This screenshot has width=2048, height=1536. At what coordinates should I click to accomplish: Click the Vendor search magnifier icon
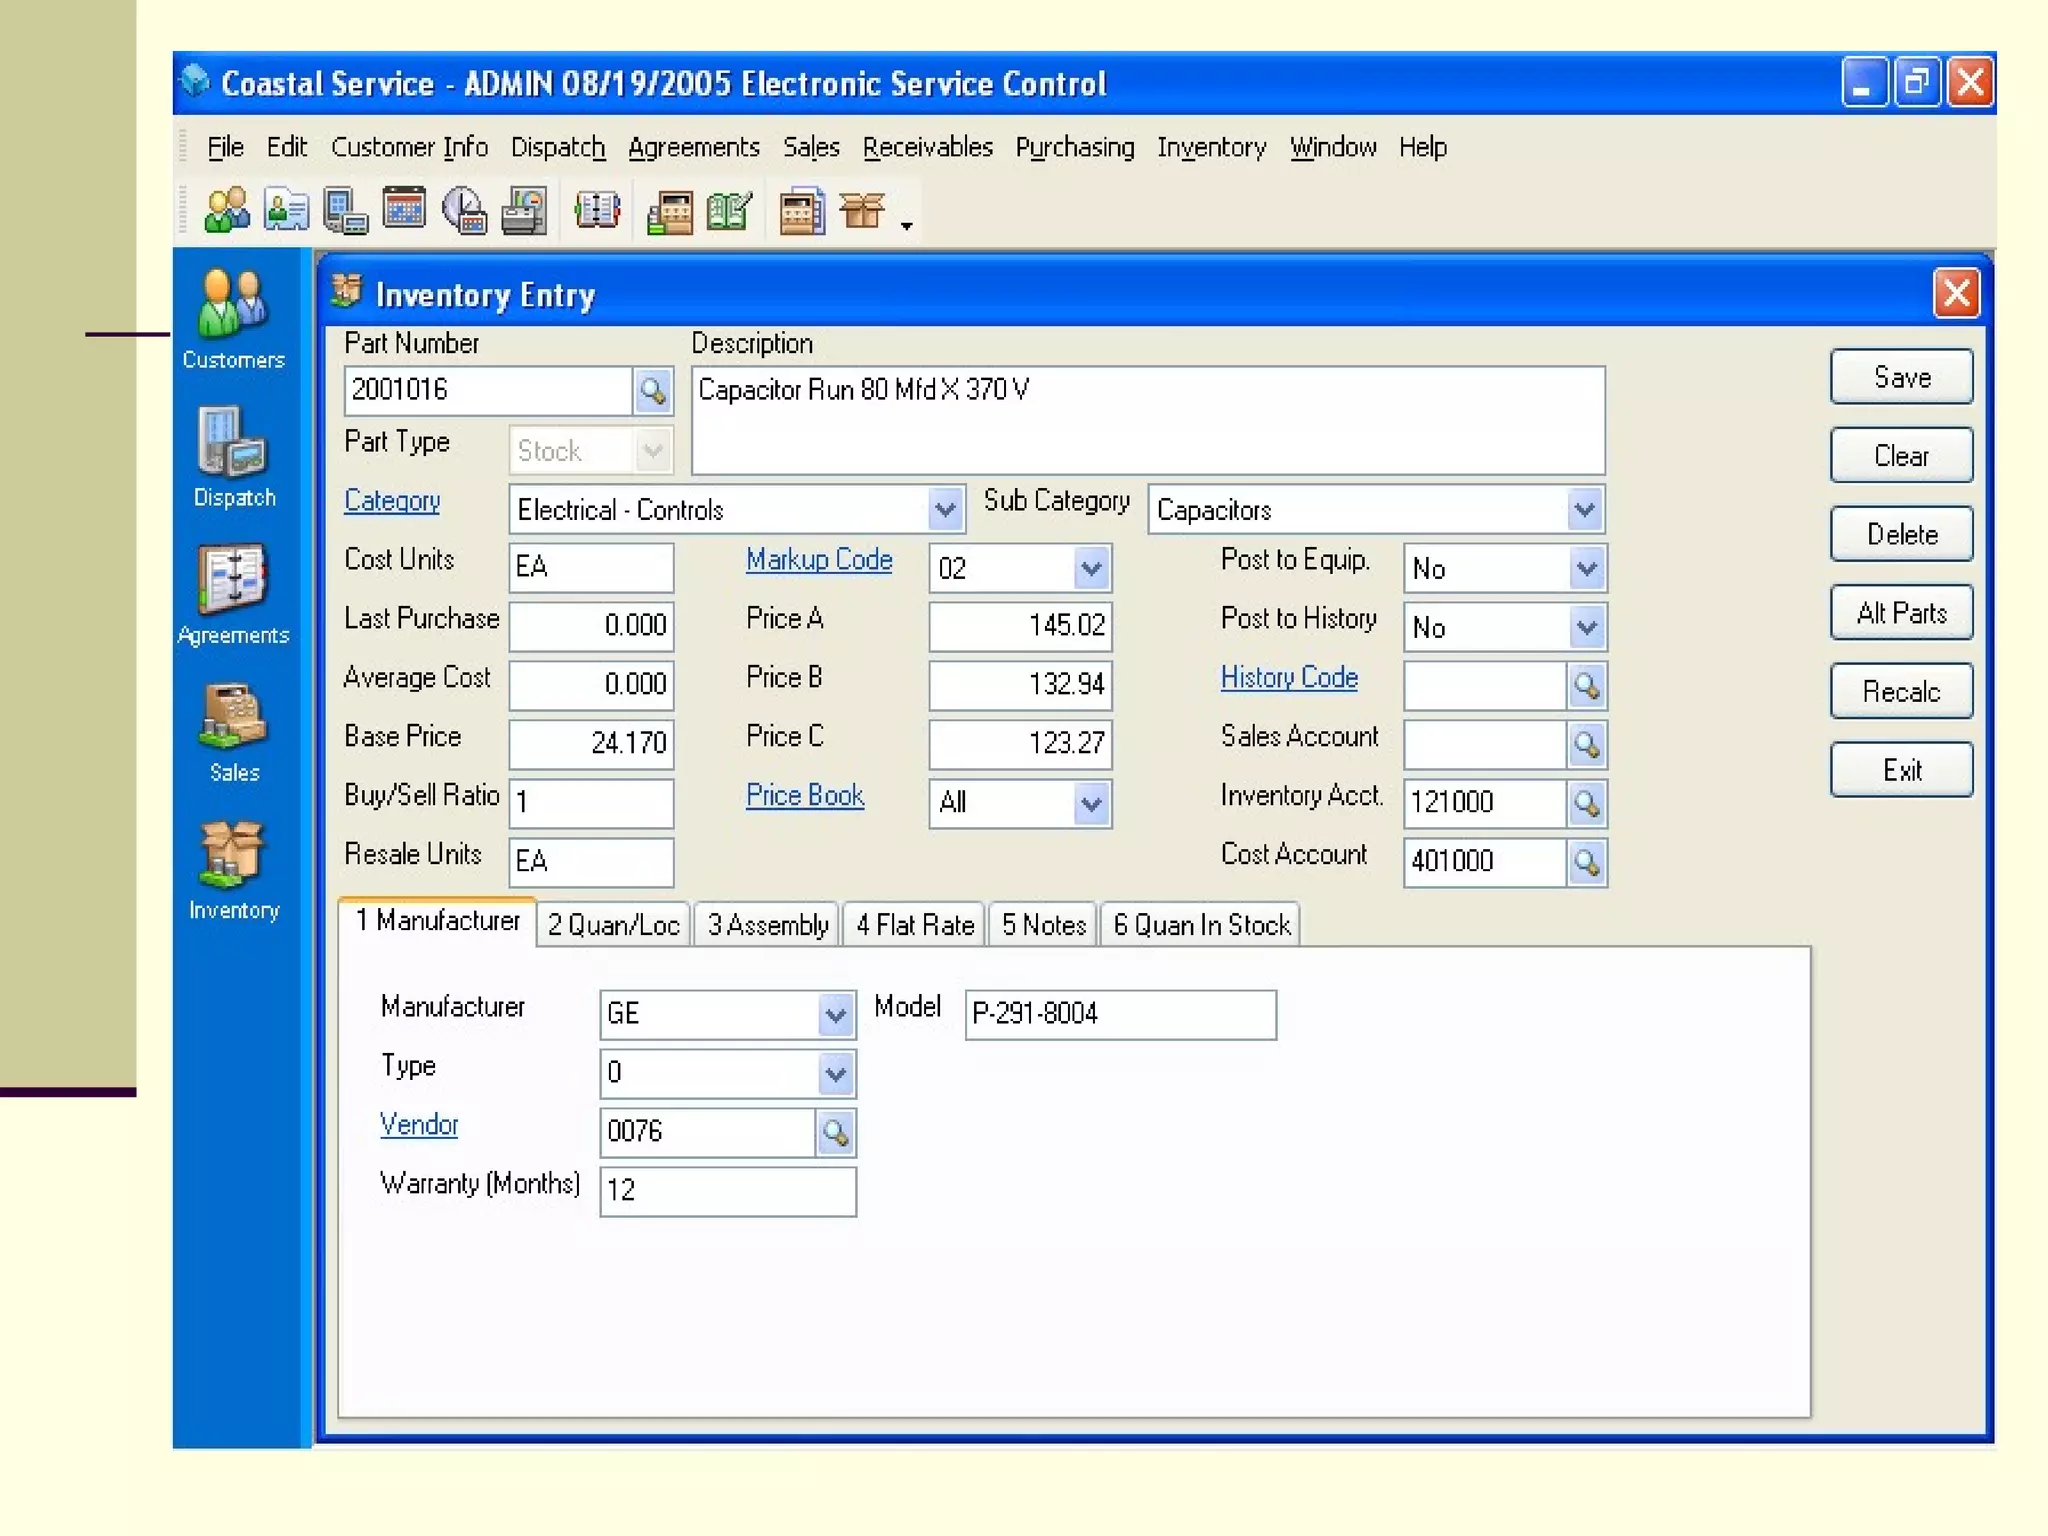click(835, 1133)
